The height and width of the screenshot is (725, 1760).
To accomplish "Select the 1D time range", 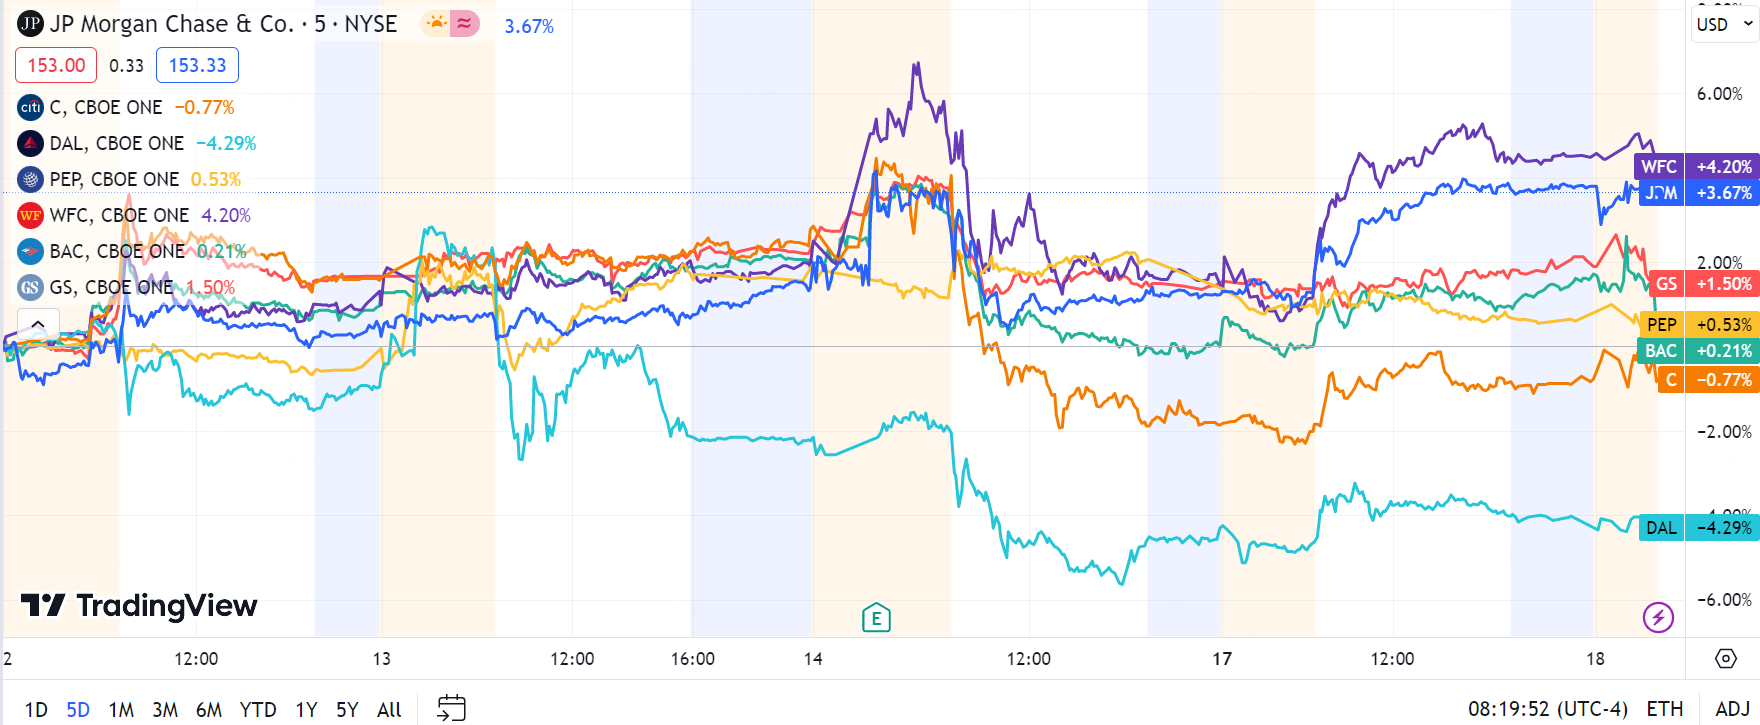I will pyautogui.click(x=36, y=709).
